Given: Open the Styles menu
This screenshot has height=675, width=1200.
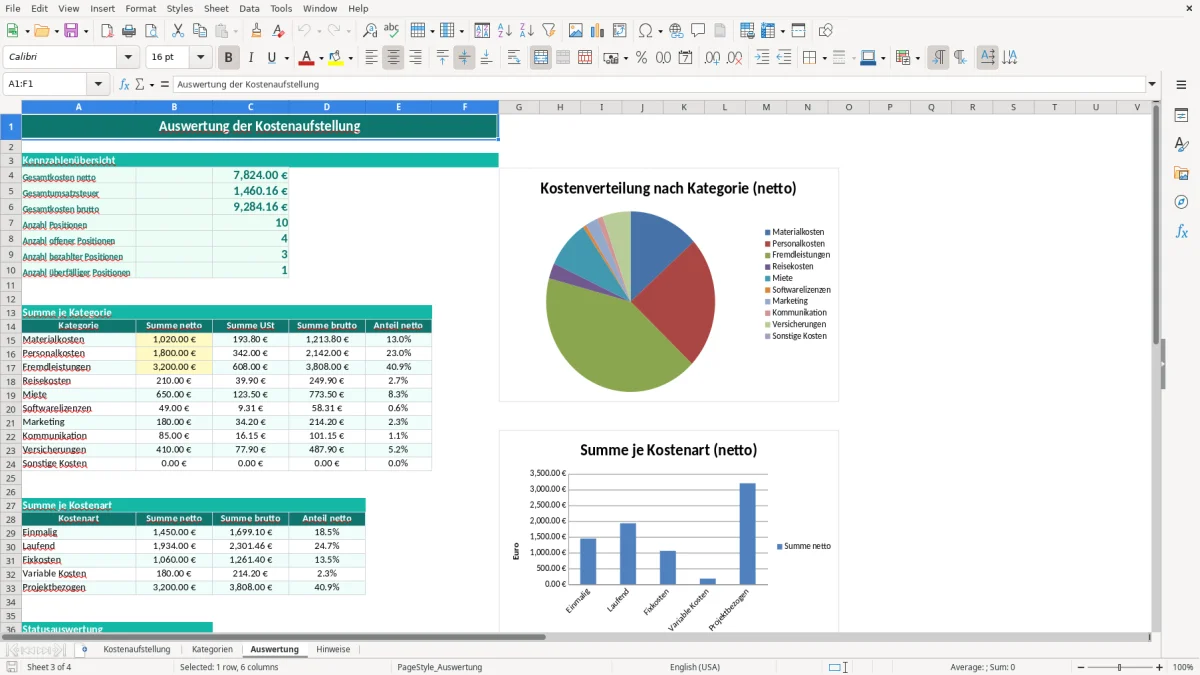Looking at the screenshot, I should pyautogui.click(x=180, y=8).
